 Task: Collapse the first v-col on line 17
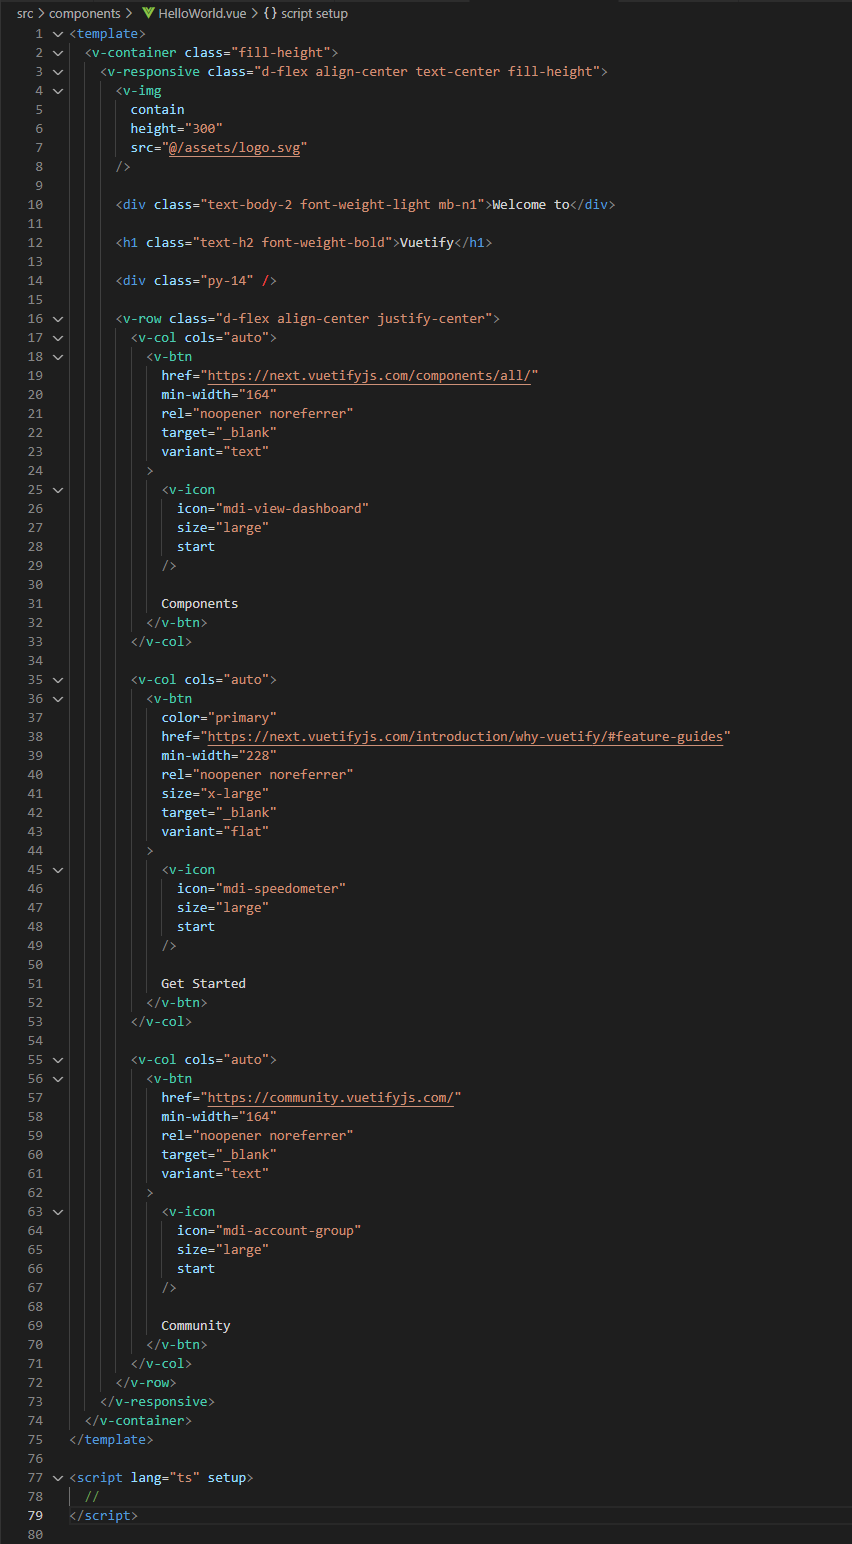point(58,338)
